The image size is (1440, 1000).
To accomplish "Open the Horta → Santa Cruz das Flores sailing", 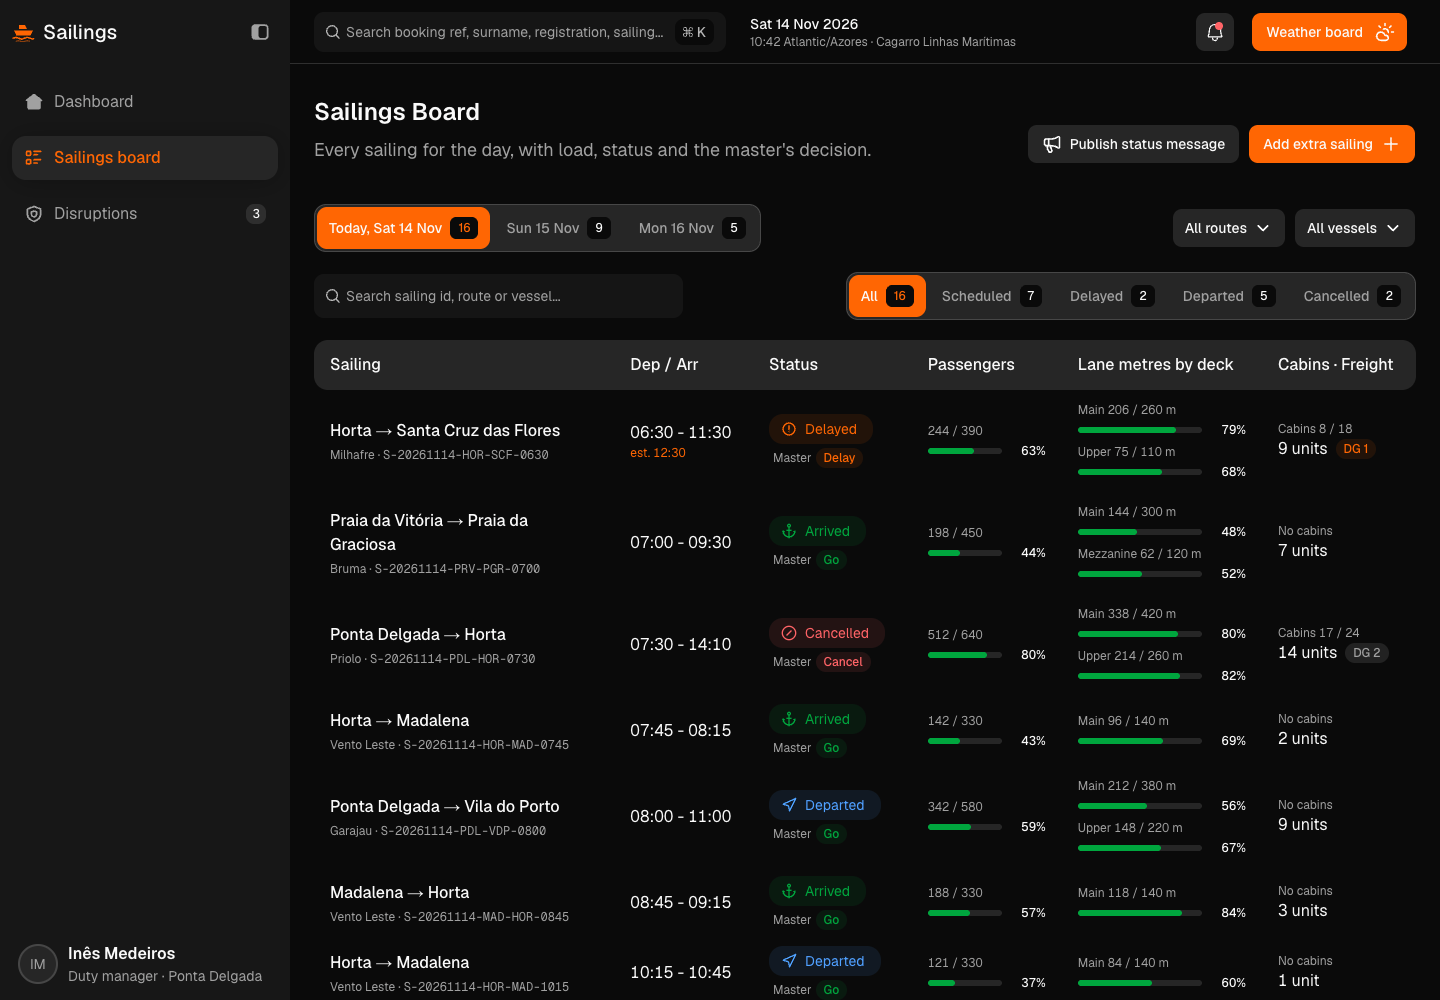I will tap(445, 430).
